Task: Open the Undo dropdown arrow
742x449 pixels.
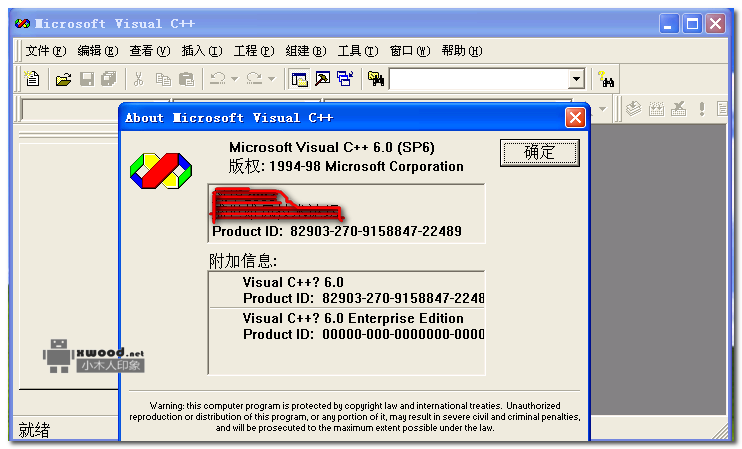Action: click(x=234, y=79)
